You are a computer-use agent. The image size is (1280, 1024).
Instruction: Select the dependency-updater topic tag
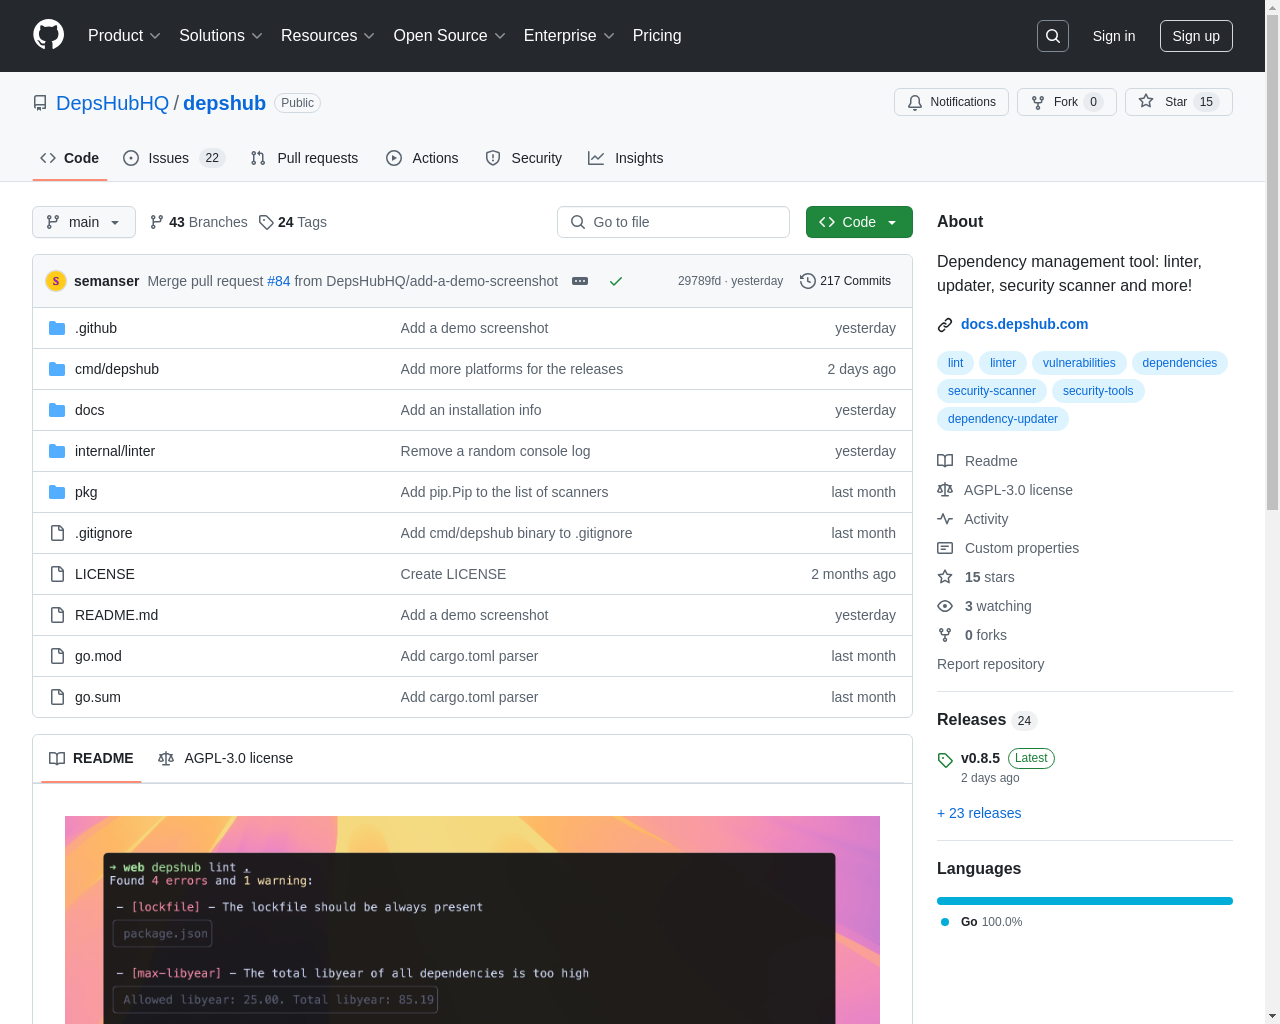1002,419
